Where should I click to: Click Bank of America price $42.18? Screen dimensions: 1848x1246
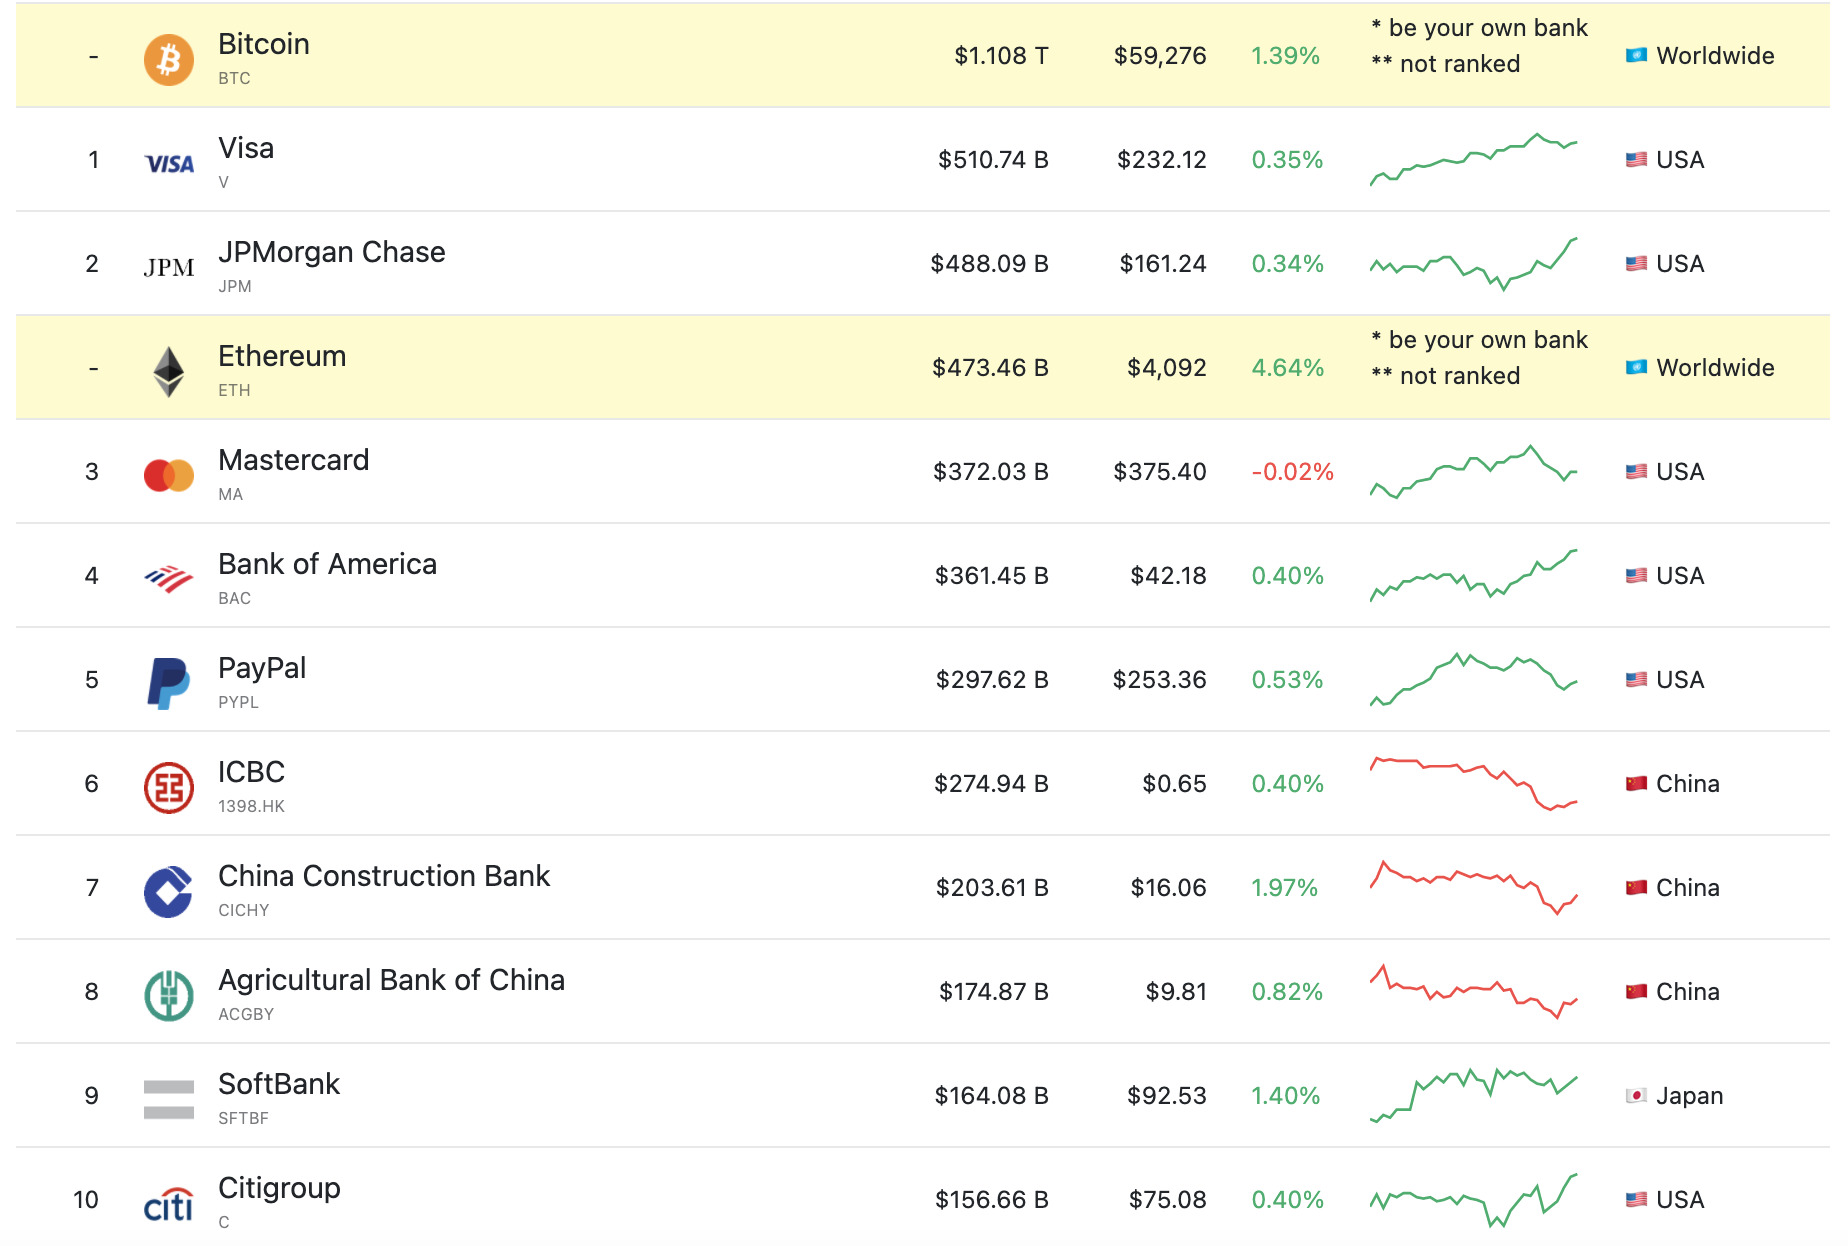(1168, 575)
